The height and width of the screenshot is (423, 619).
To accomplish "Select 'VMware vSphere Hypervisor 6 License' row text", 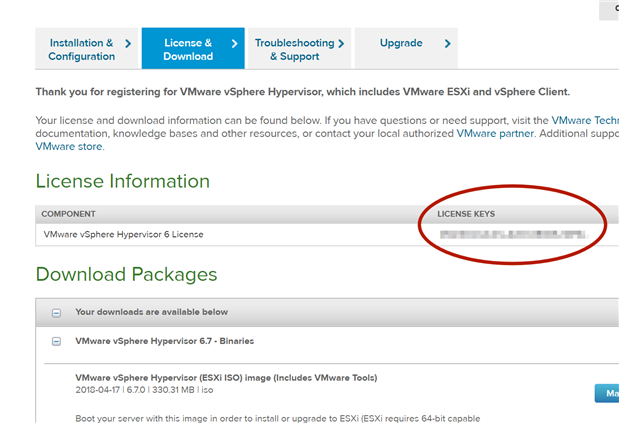I will coord(124,234).
